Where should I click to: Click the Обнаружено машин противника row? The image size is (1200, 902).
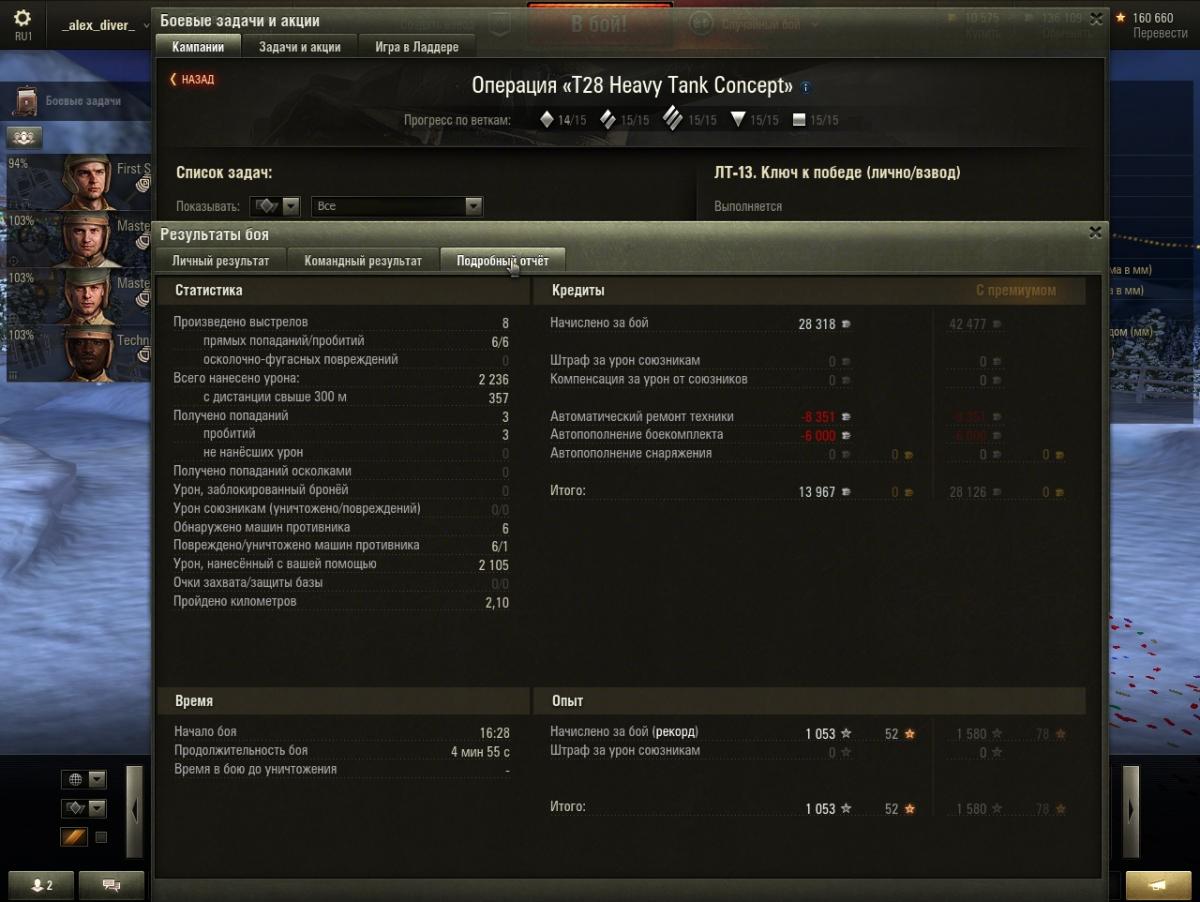coord(341,528)
